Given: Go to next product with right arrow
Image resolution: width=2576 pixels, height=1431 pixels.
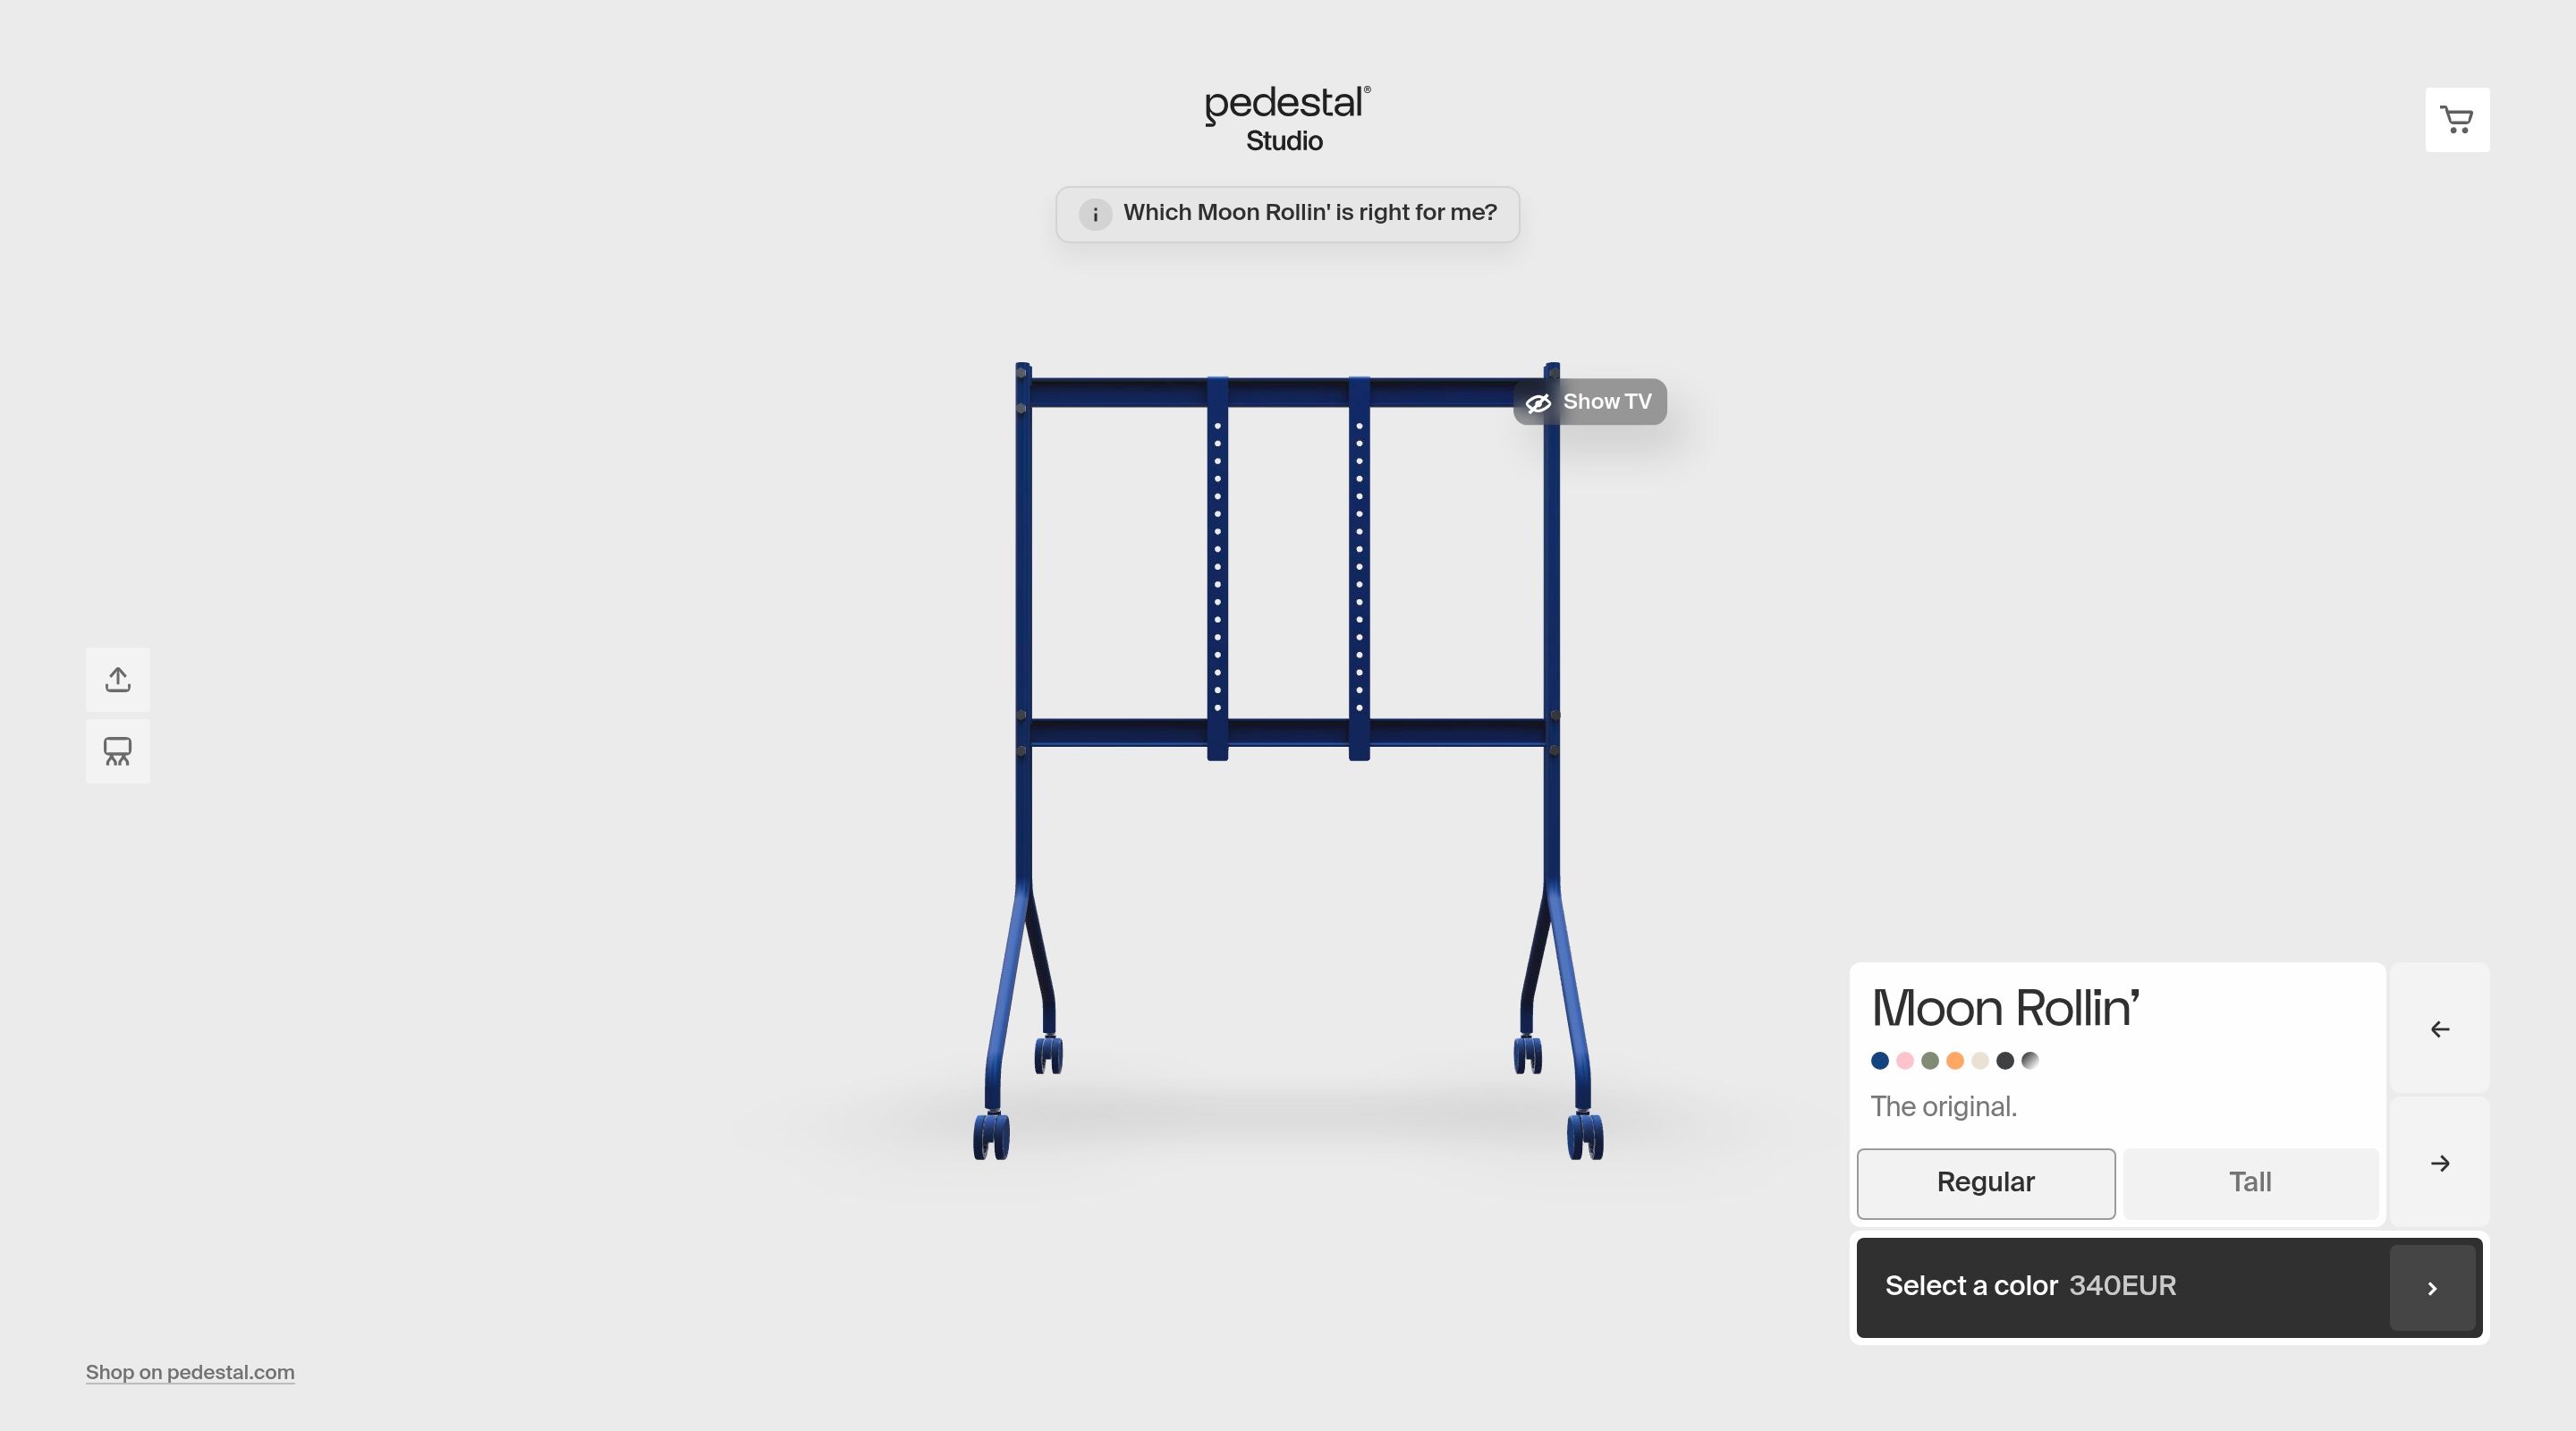Looking at the screenshot, I should point(2439,1163).
